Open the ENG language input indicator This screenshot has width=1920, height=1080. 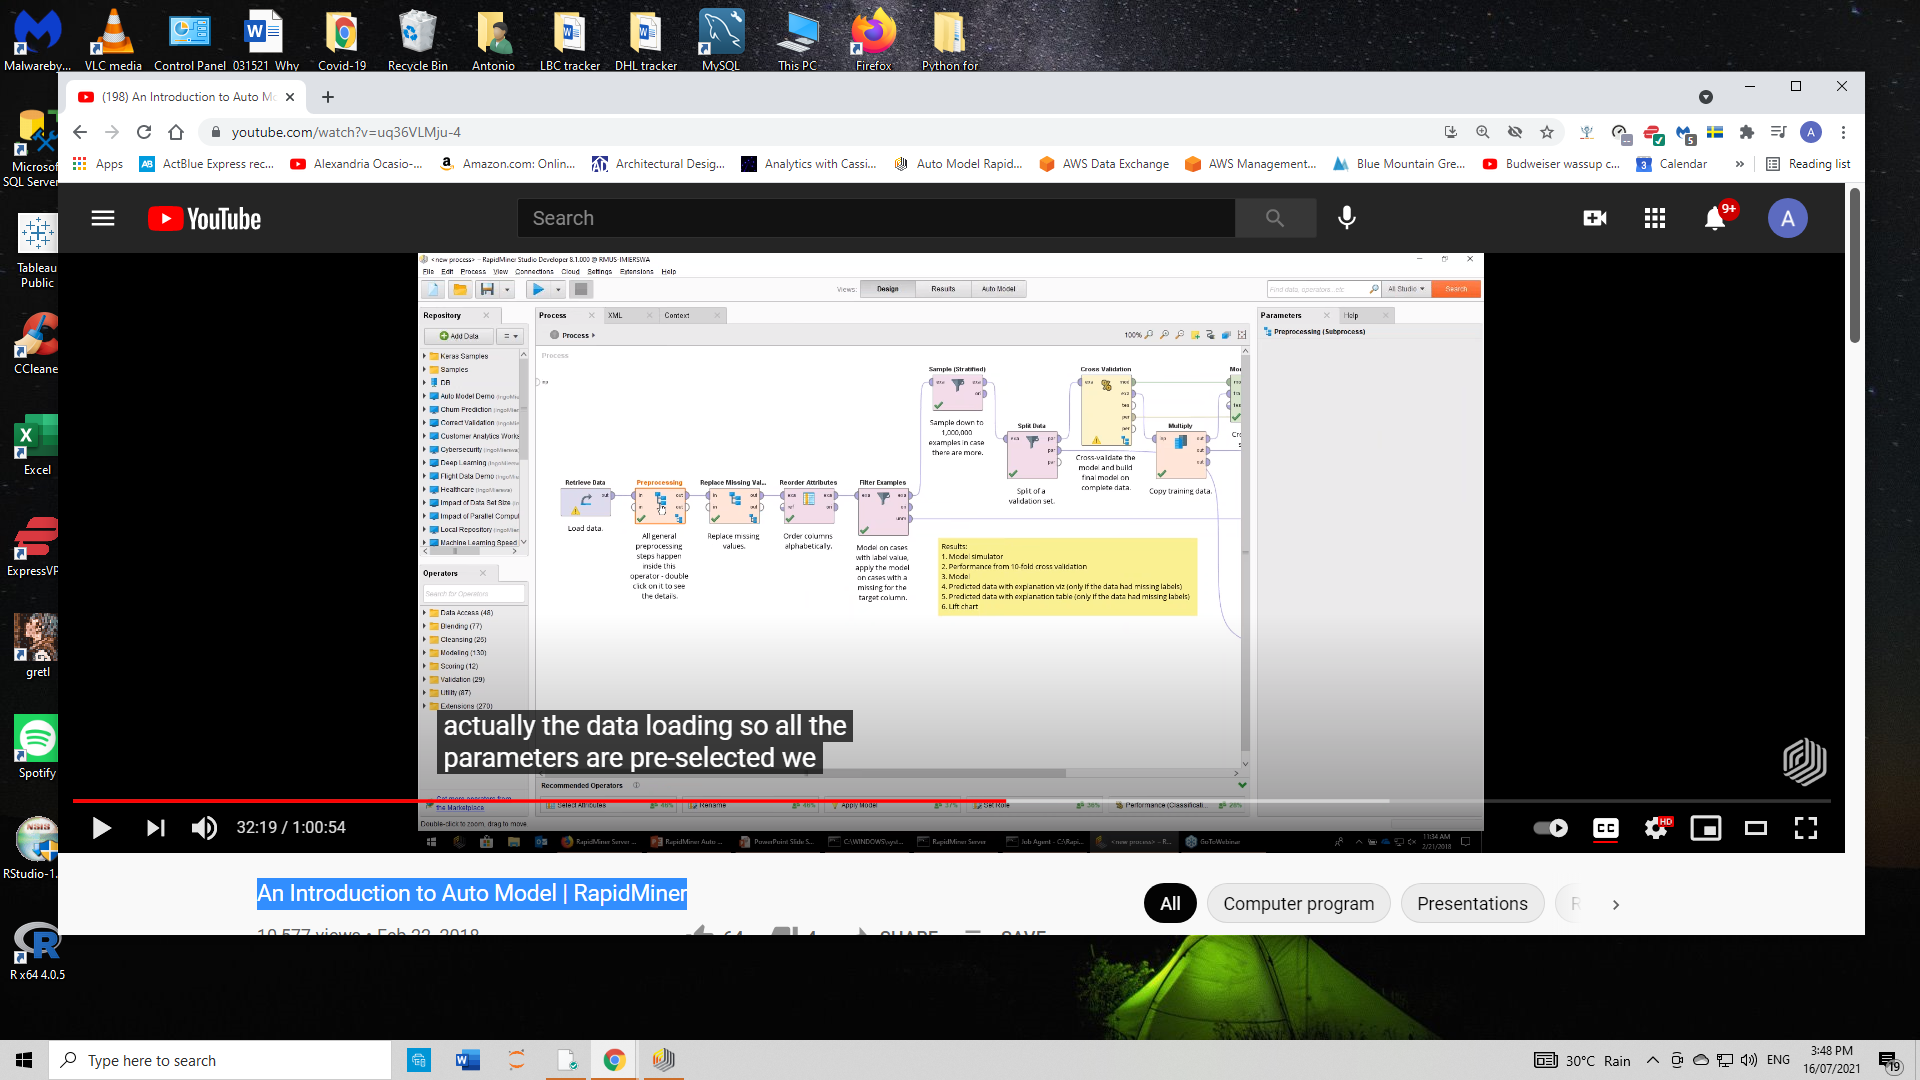click(1778, 1060)
